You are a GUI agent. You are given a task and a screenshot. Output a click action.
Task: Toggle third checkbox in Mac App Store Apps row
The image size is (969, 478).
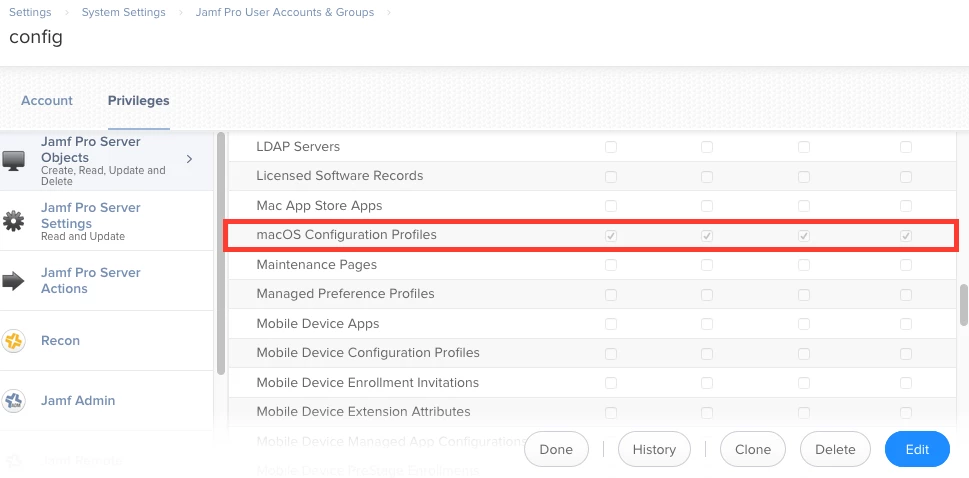click(804, 206)
